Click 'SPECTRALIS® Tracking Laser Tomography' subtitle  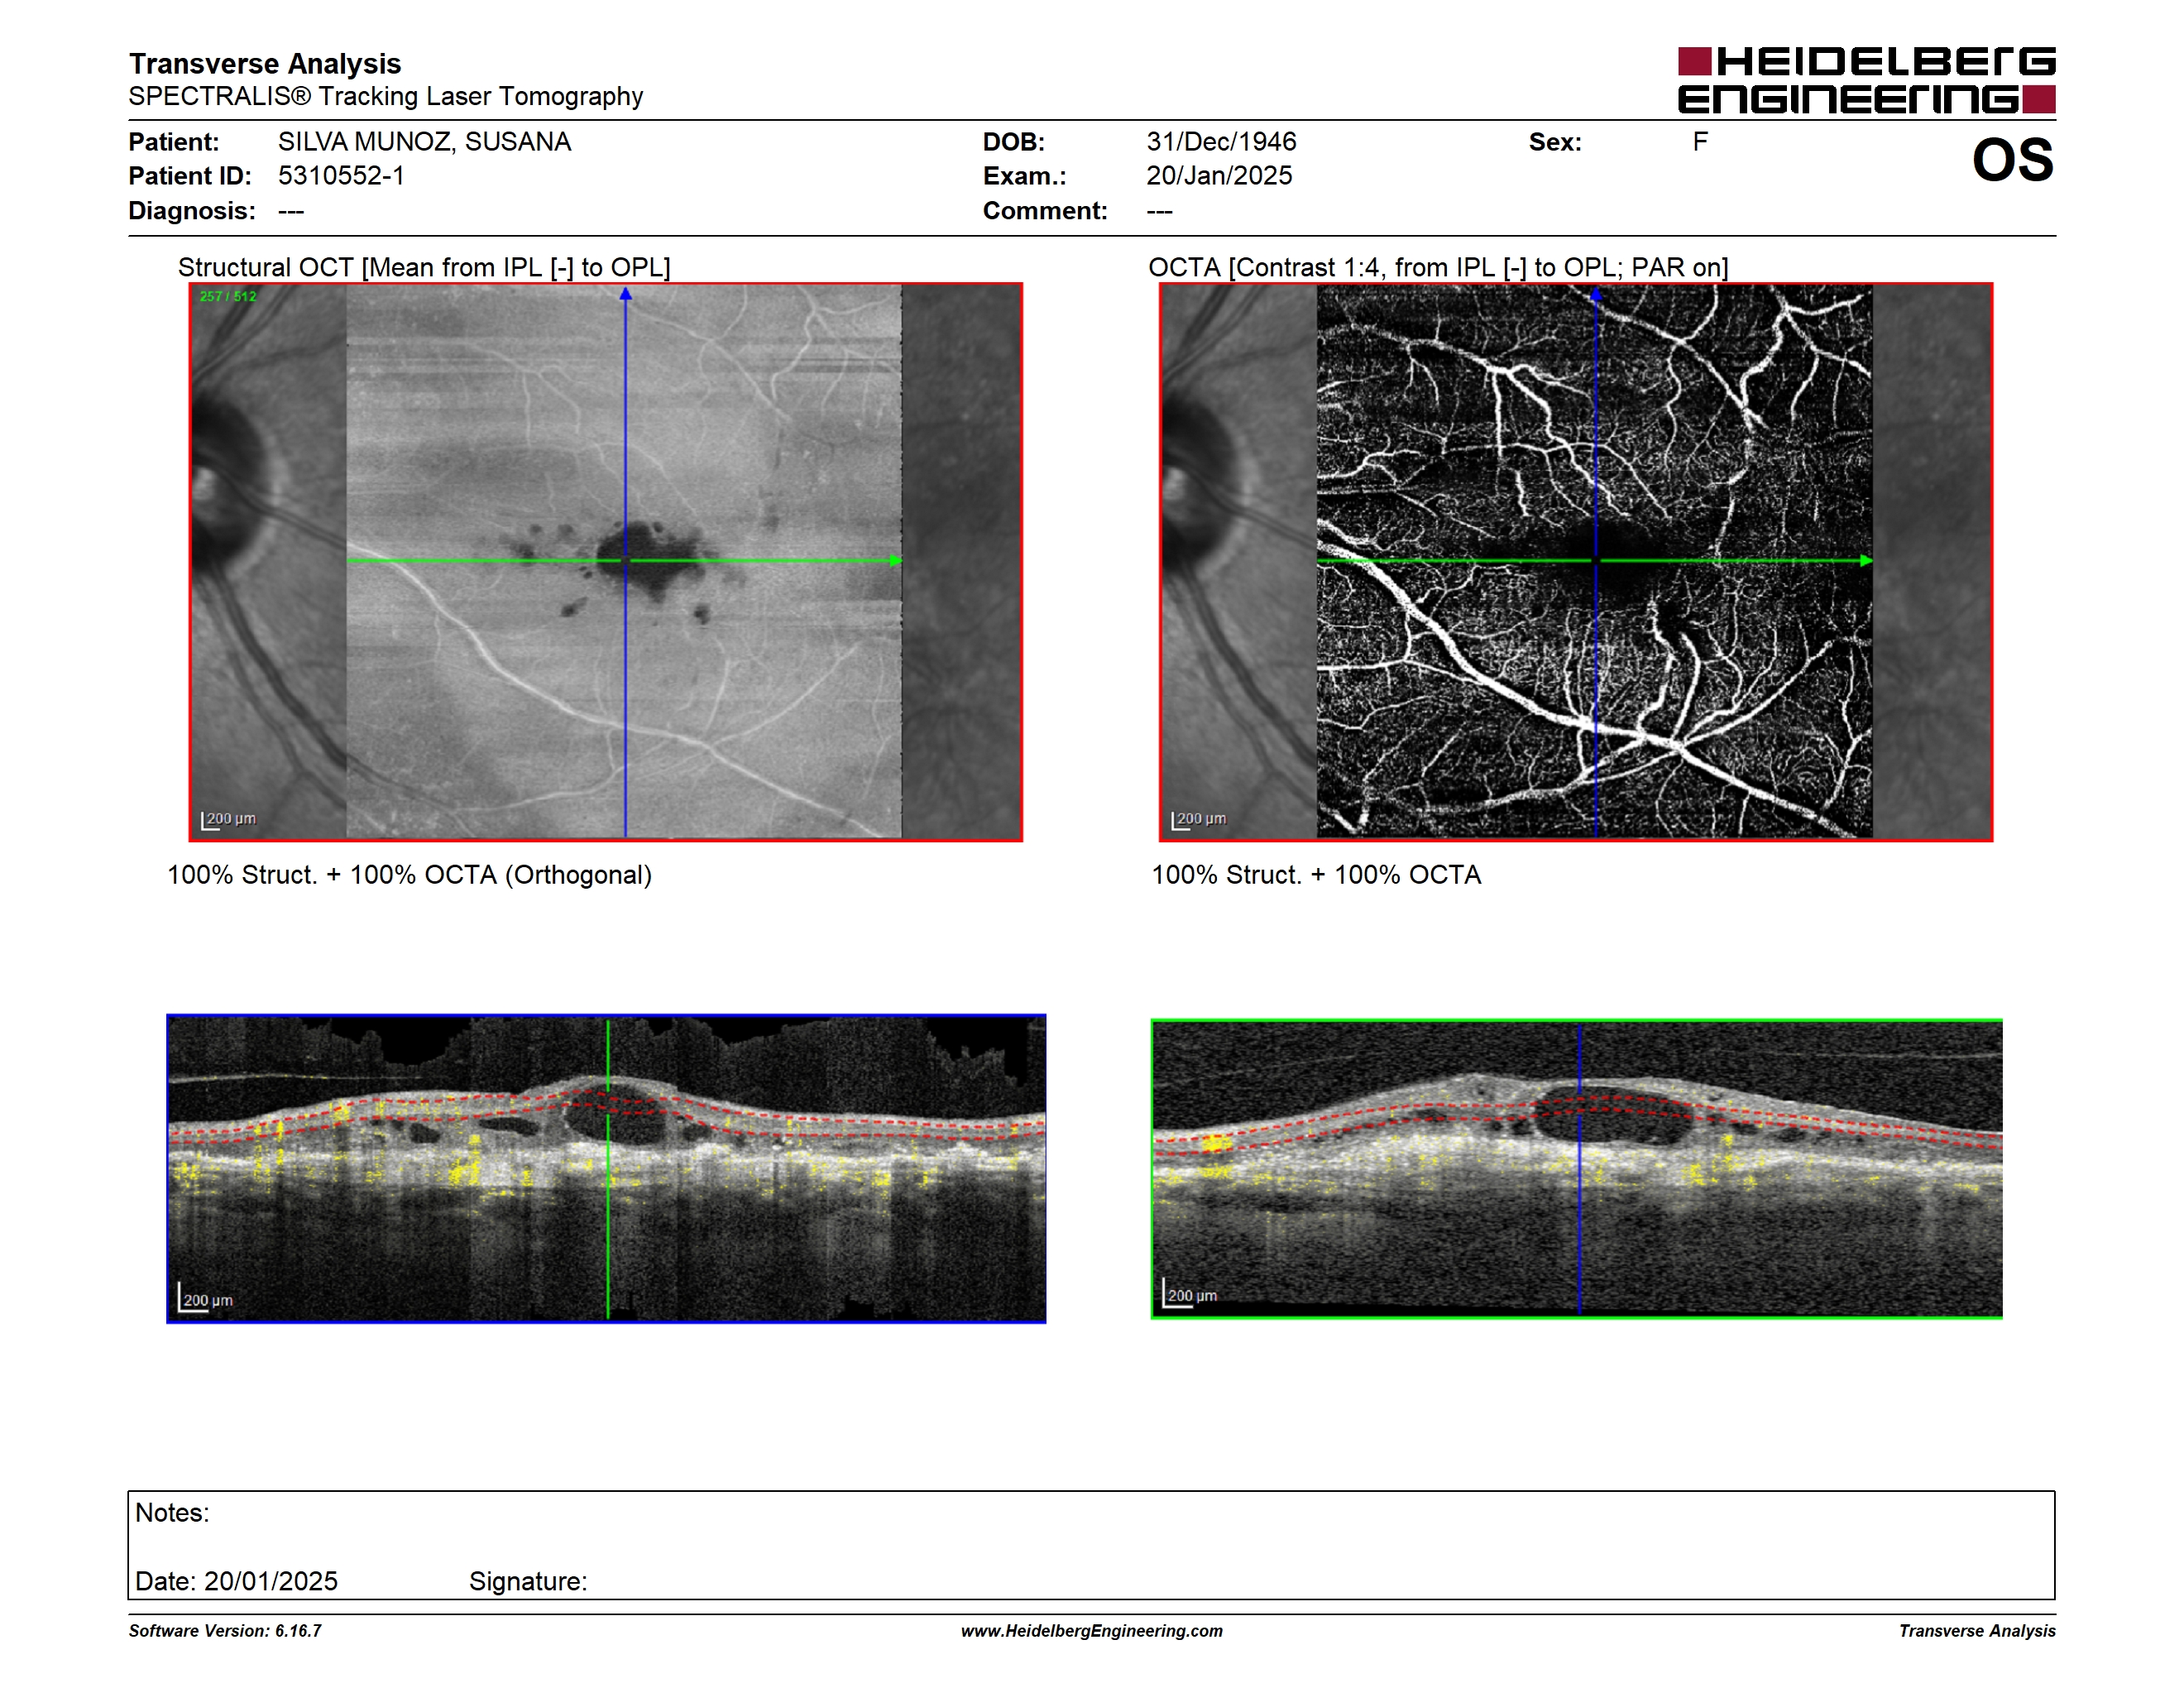tap(386, 96)
